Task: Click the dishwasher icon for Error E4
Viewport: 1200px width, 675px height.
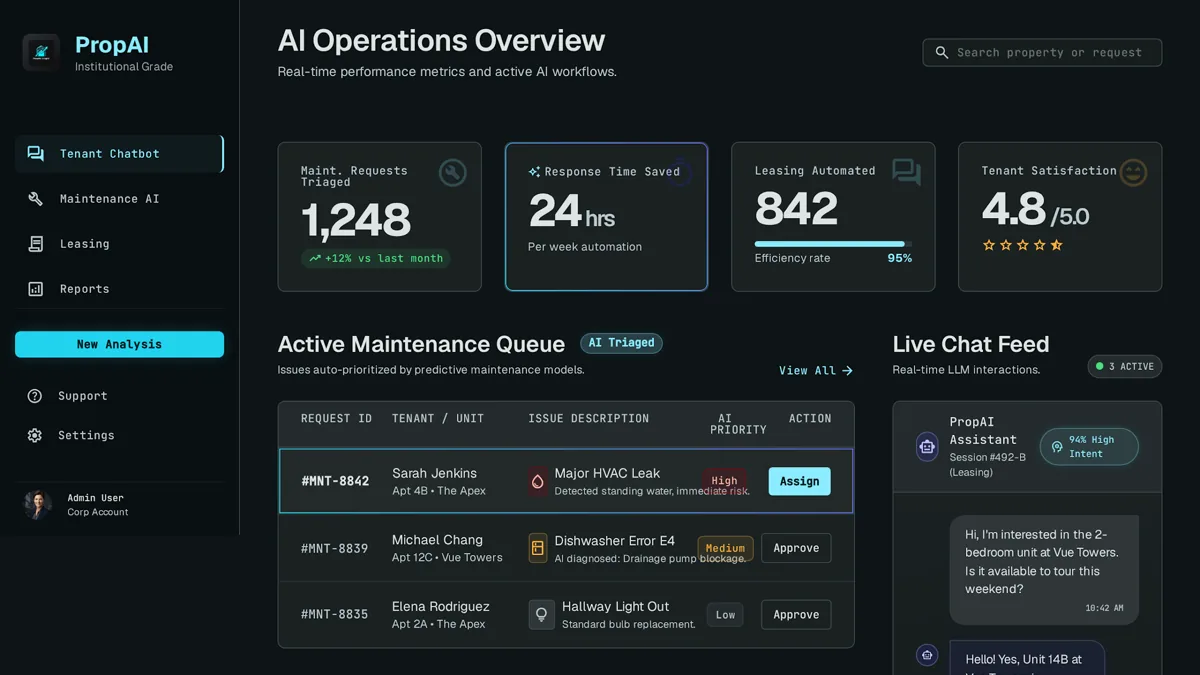Action: (538, 548)
